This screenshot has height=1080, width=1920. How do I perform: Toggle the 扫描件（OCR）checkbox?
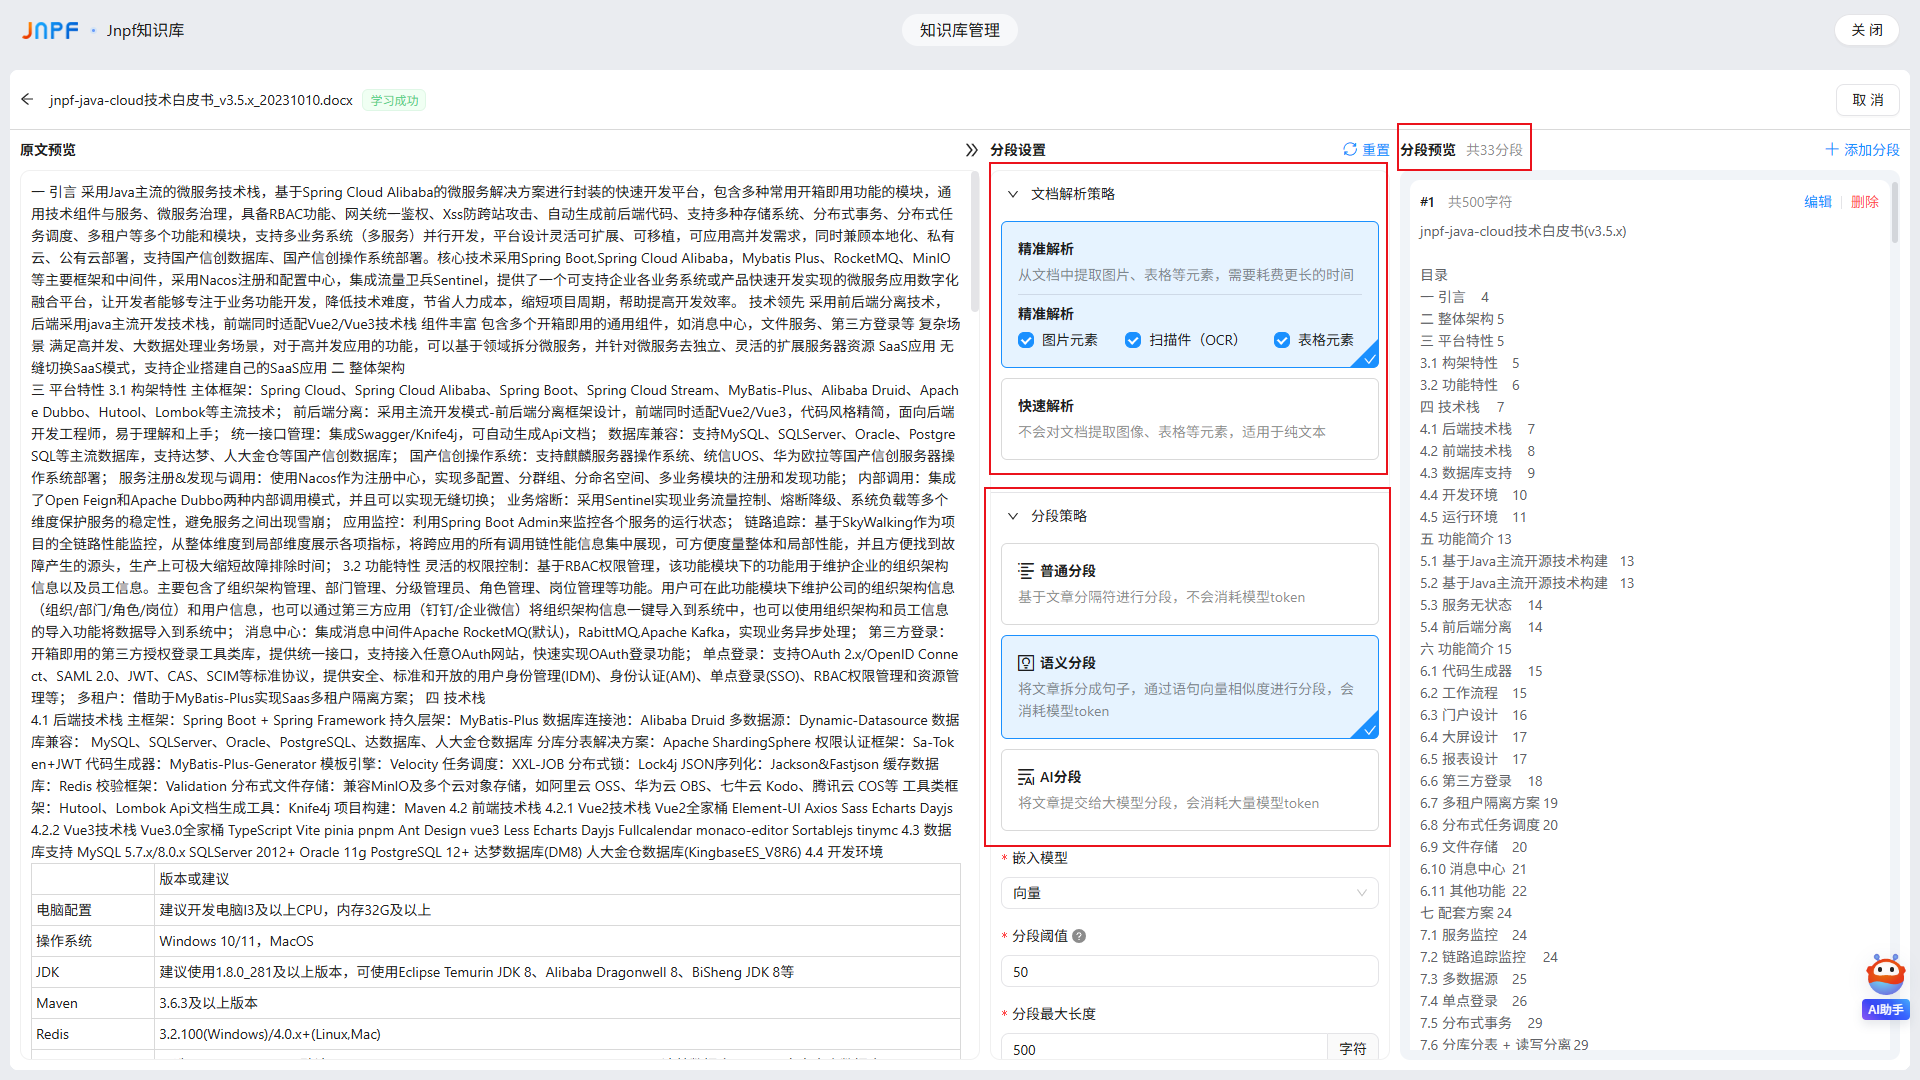(x=1133, y=340)
